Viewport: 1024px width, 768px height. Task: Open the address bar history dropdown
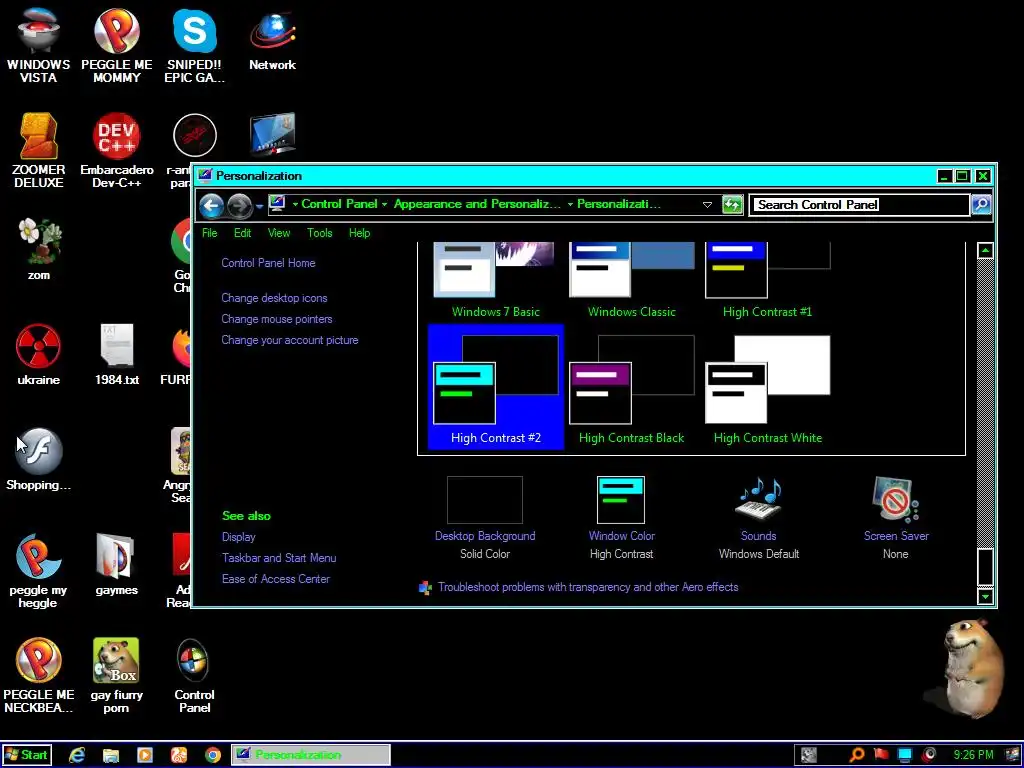pos(707,205)
